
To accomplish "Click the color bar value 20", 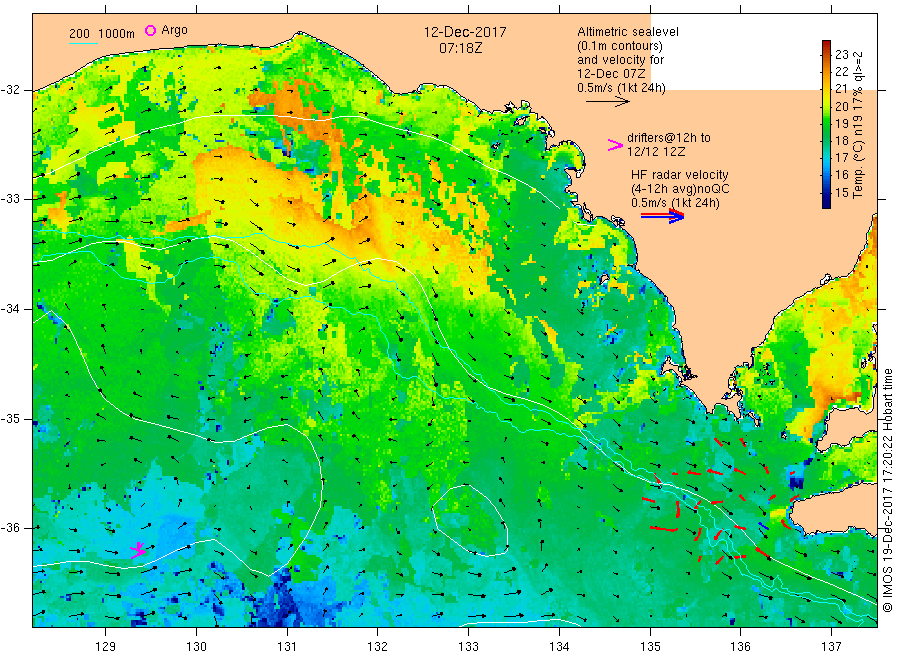I will (841, 106).
